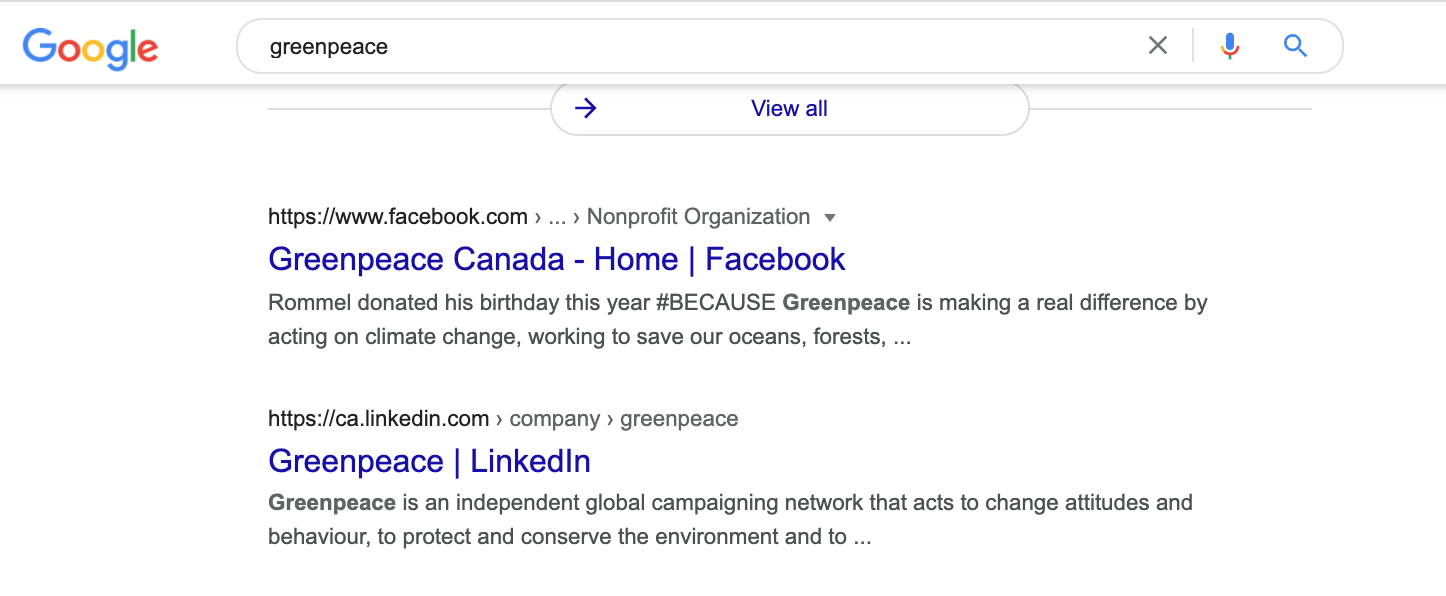Click the arrow inside the View all button
This screenshot has width=1446, height=596.
pyautogui.click(x=585, y=108)
